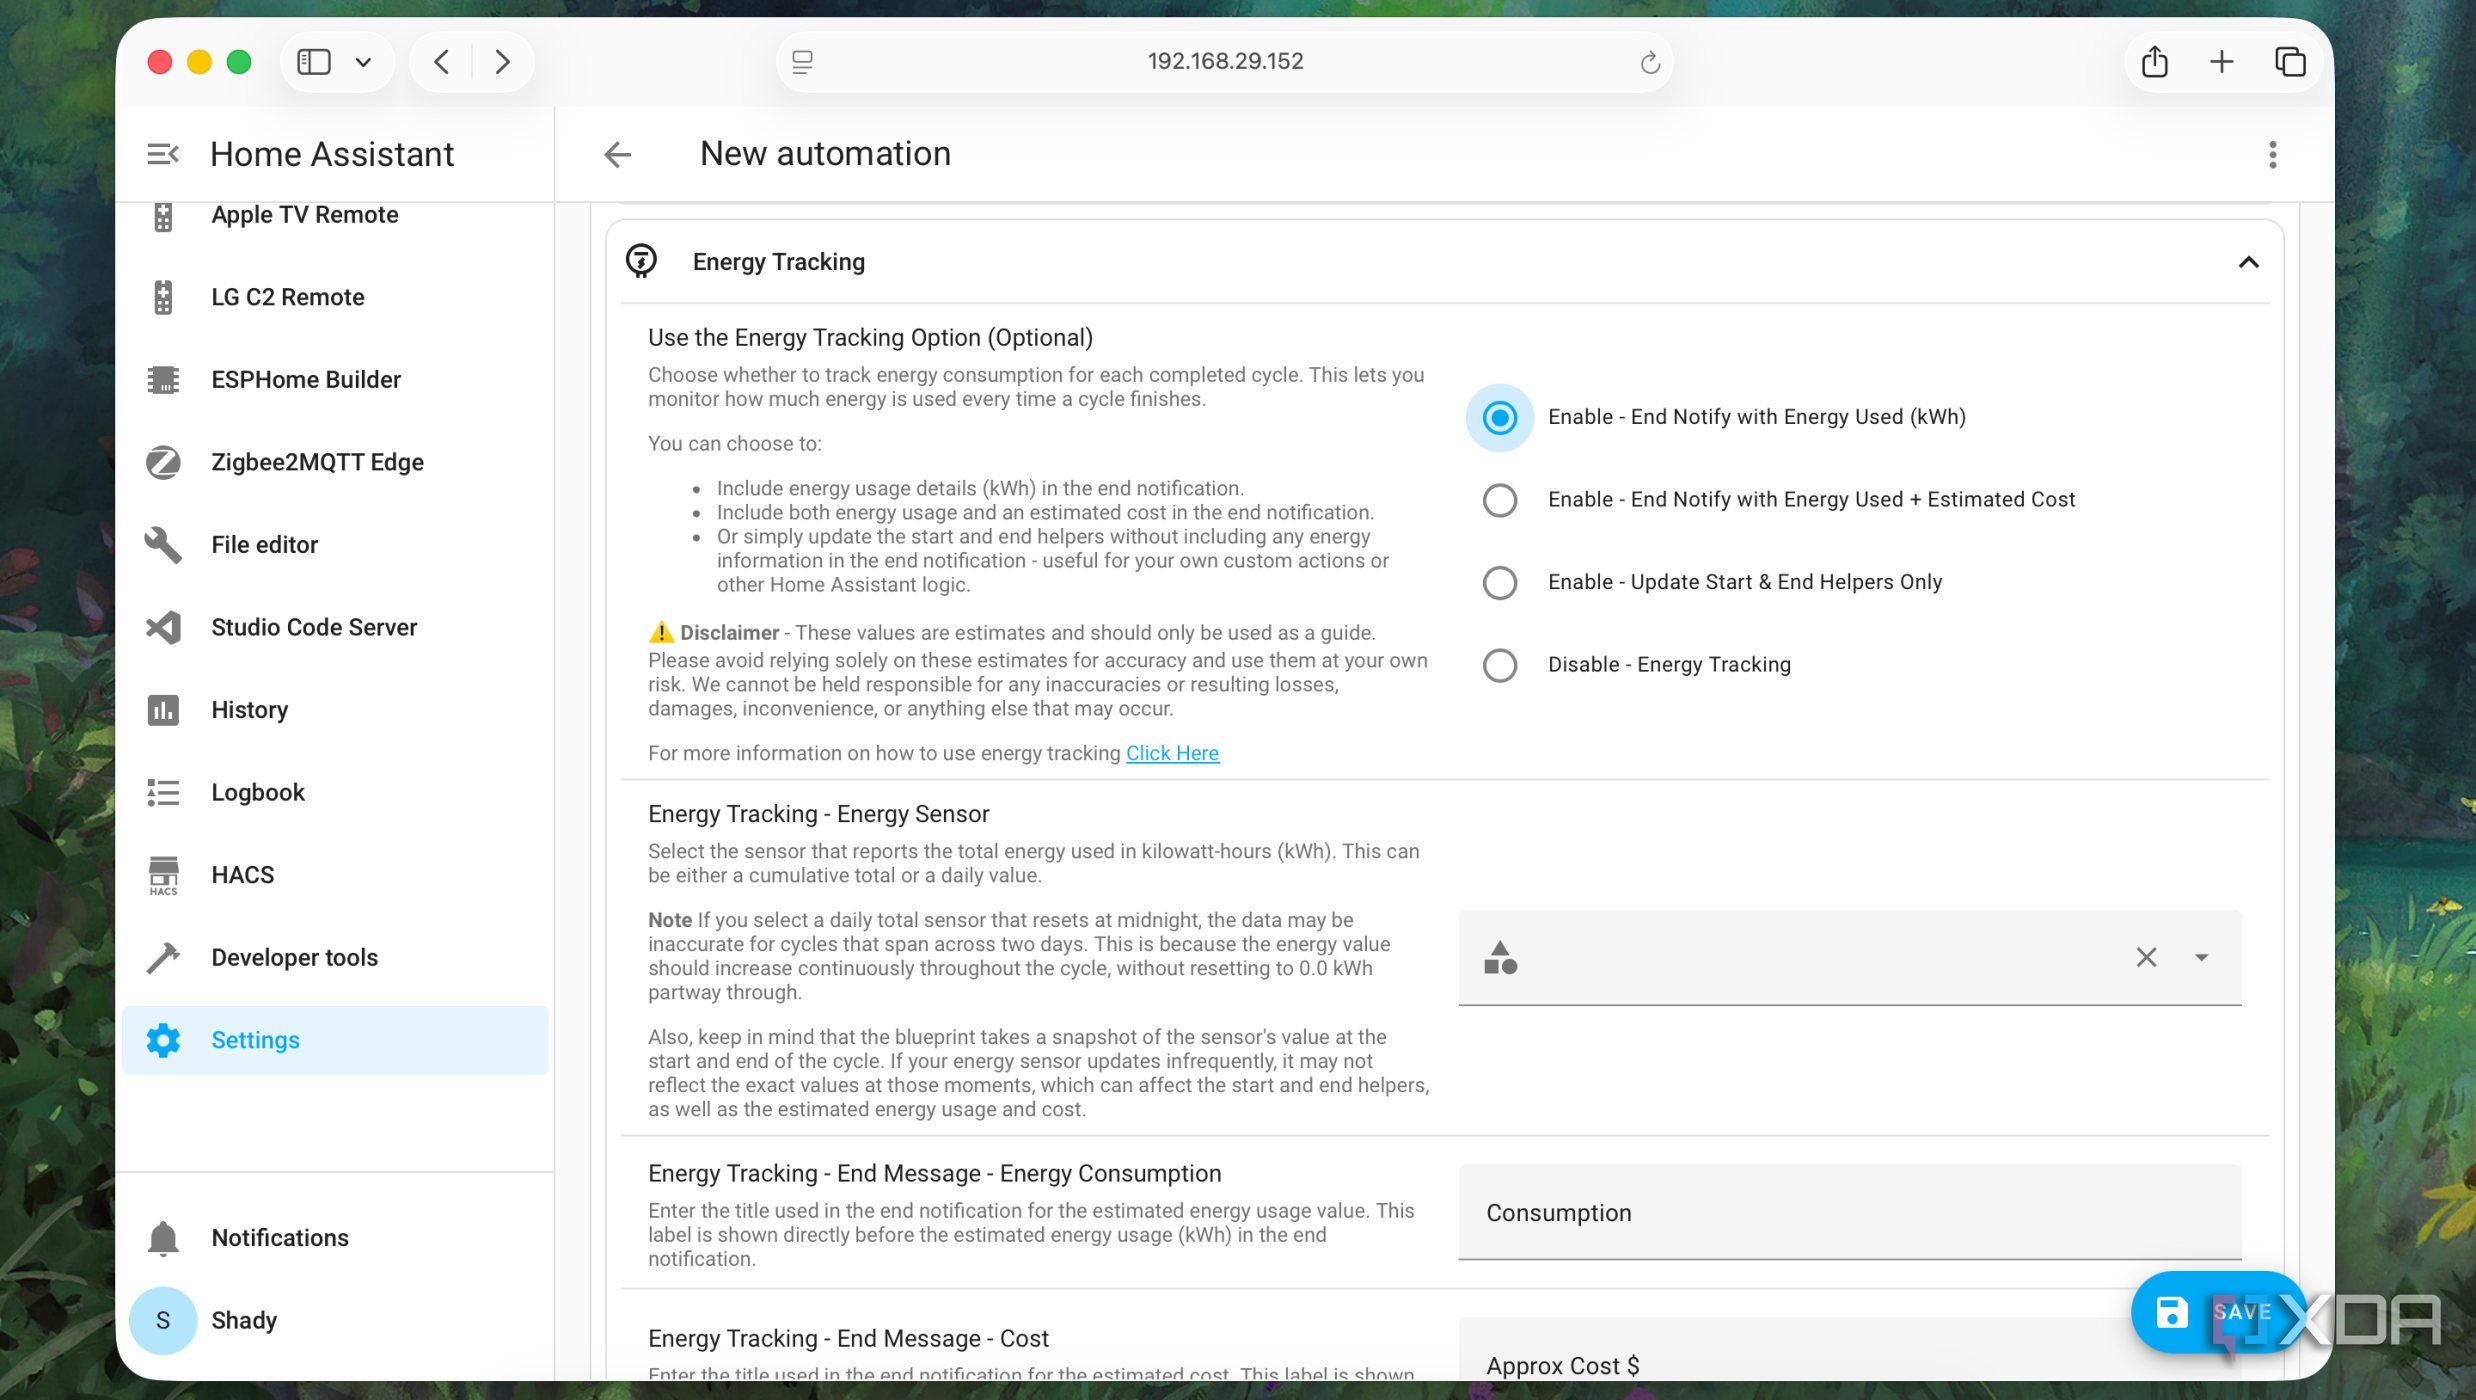Click the Settings gear icon
Image resolution: width=2476 pixels, height=1400 pixels.
coord(163,1040)
